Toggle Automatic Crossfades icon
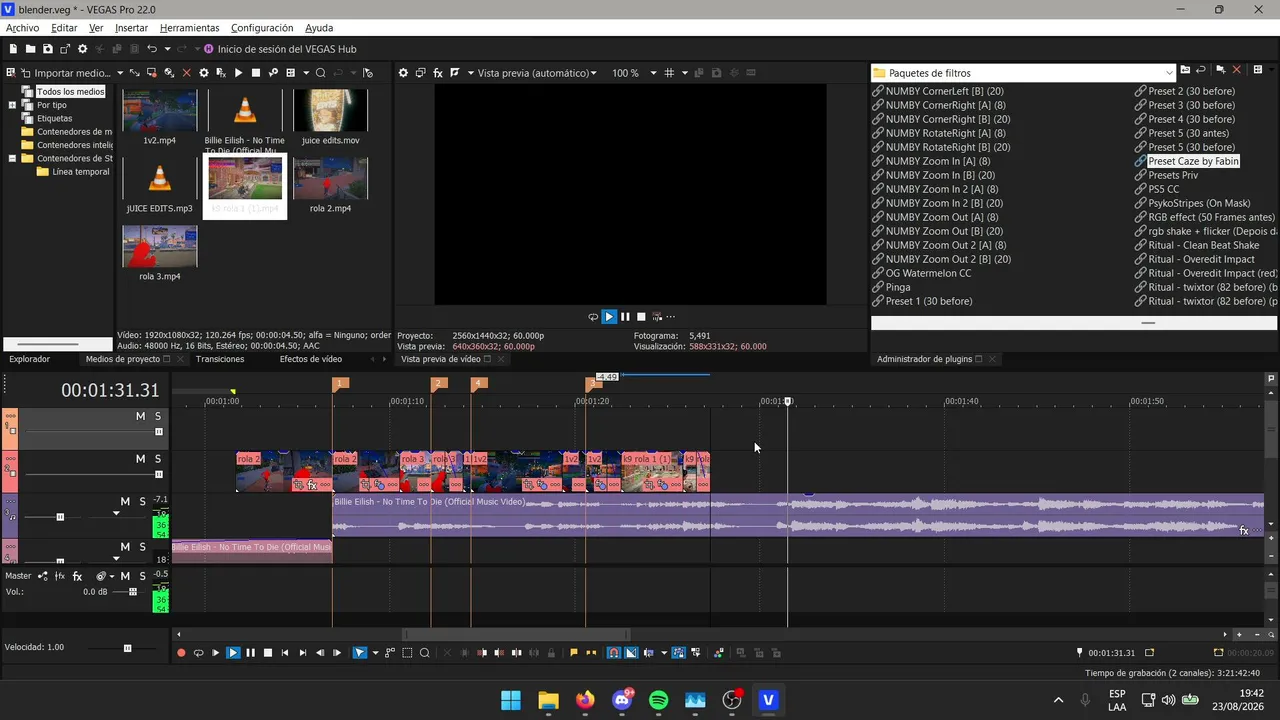Image resolution: width=1280 pixels, height=720 pixels. [x=631, y=653]
